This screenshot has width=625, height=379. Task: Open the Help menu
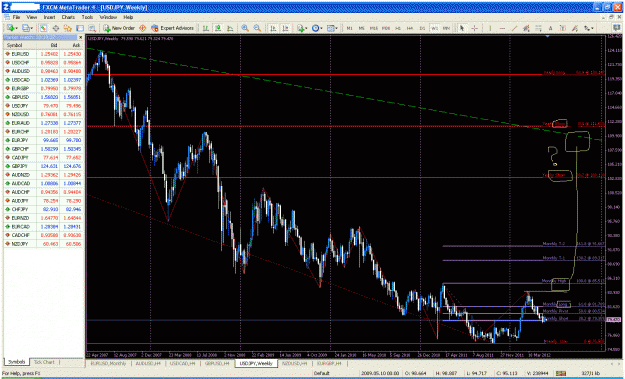pos(128,18)
